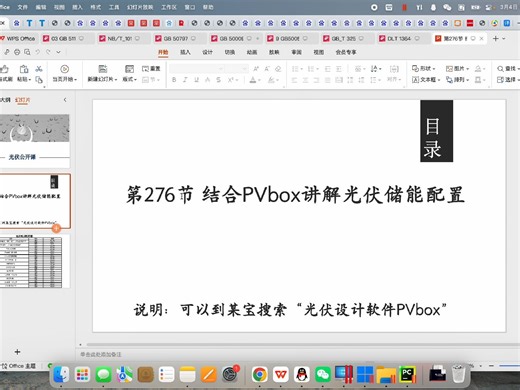Open the font name combo box
The image size is (520, 390).
click(197, 69)
